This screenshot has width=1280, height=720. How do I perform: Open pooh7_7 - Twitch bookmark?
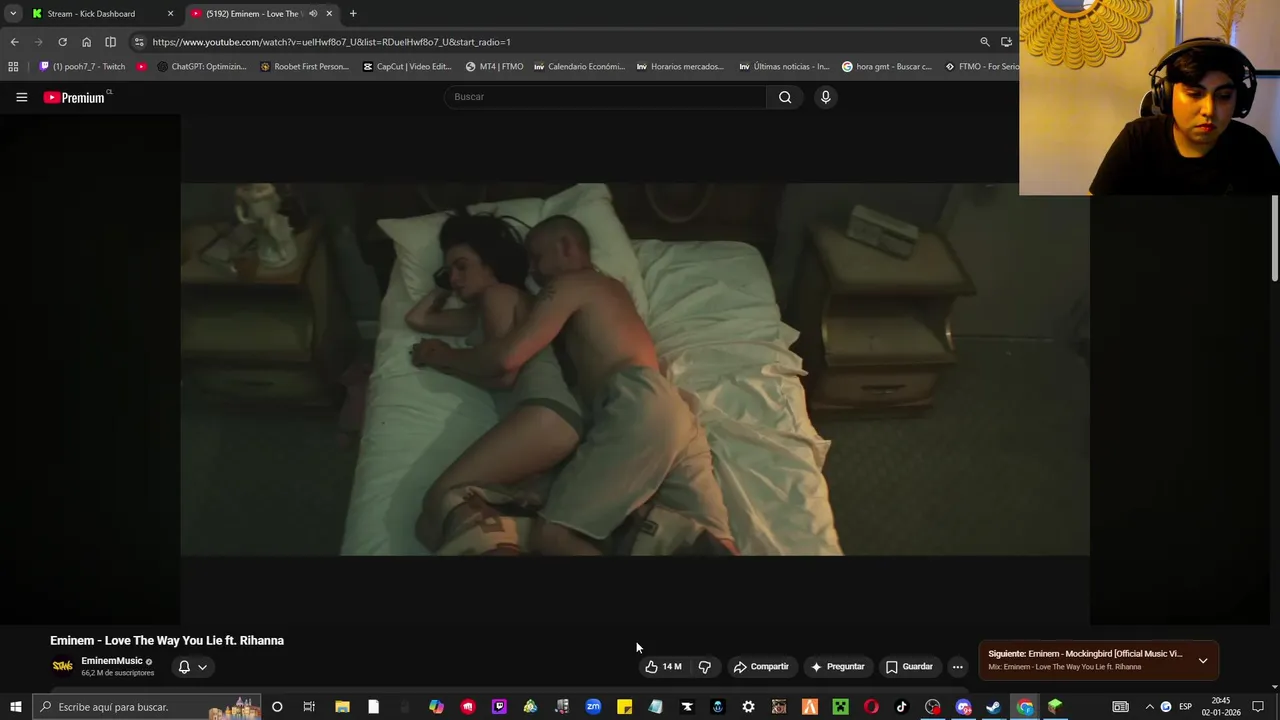82,67
